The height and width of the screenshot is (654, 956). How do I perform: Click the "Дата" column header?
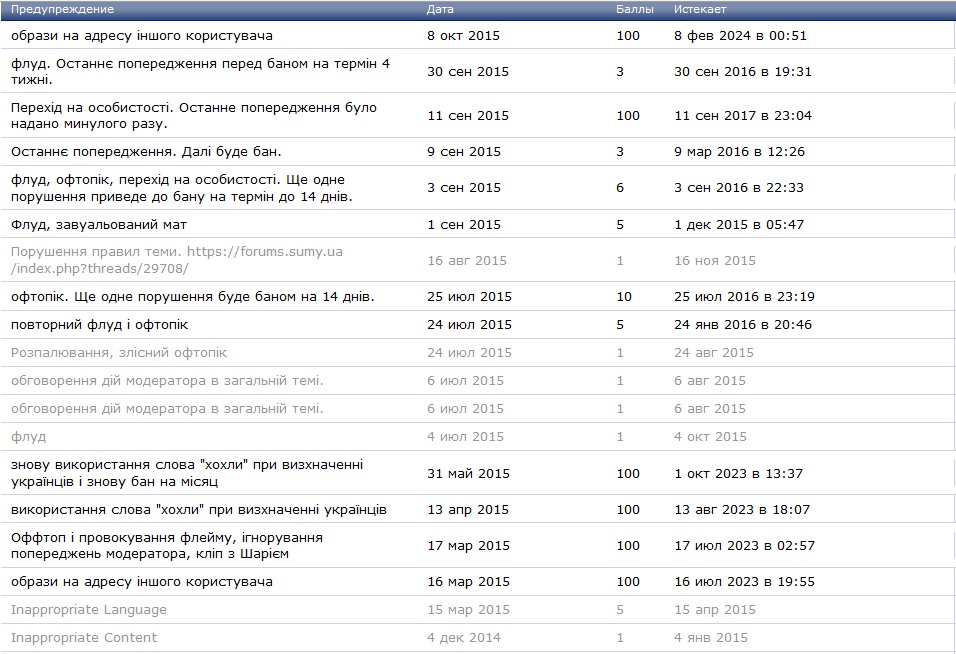coord(439,9)
